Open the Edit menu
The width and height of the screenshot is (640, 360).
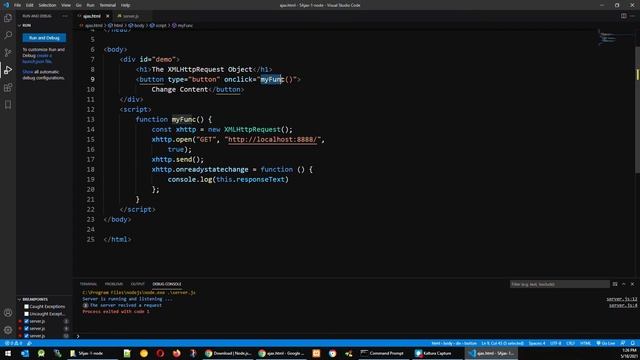click(x=30, y=5)
